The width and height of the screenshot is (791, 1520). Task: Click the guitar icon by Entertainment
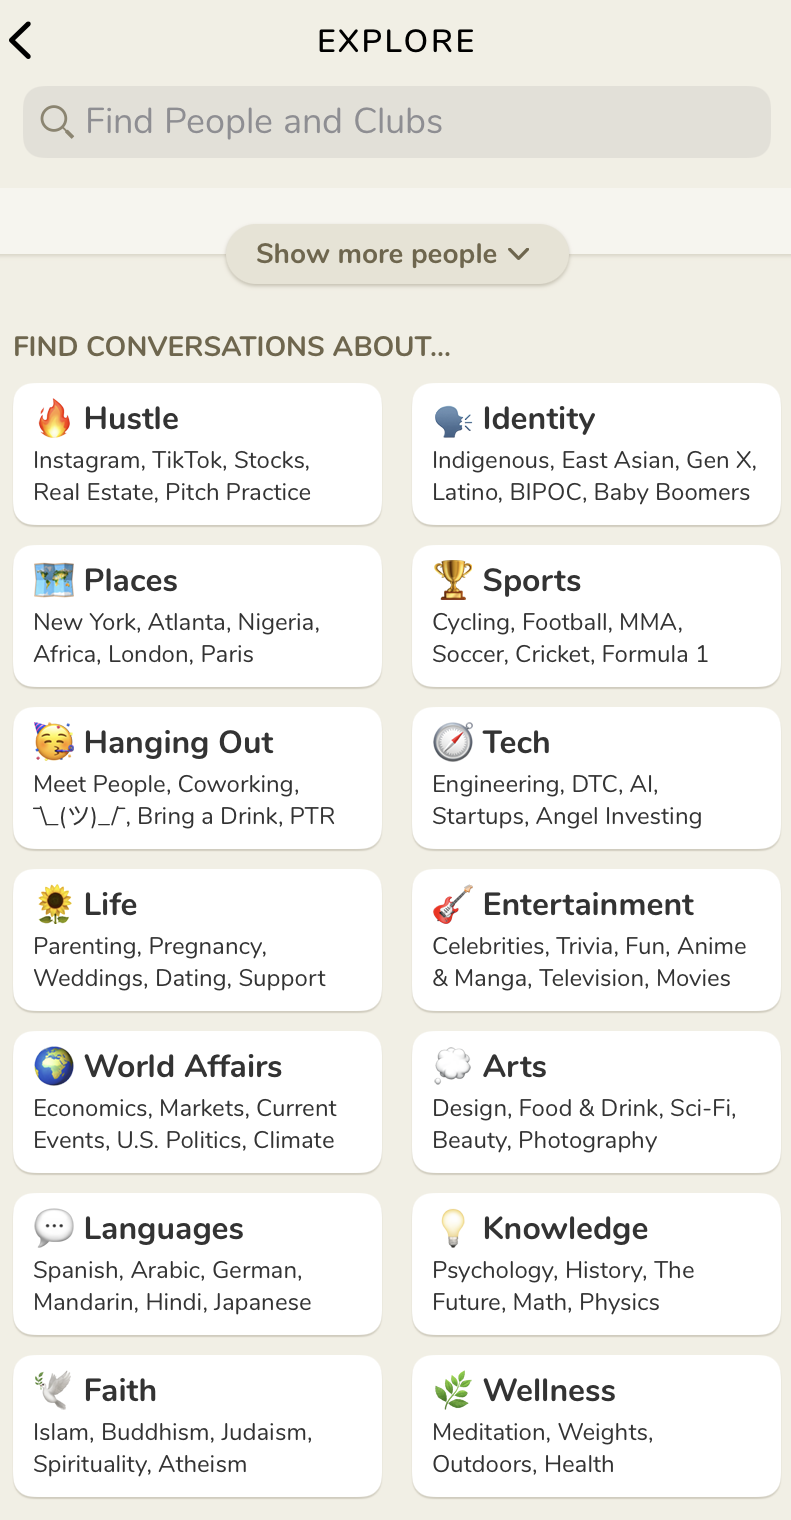pyautogui.click(x=453, y=905)
